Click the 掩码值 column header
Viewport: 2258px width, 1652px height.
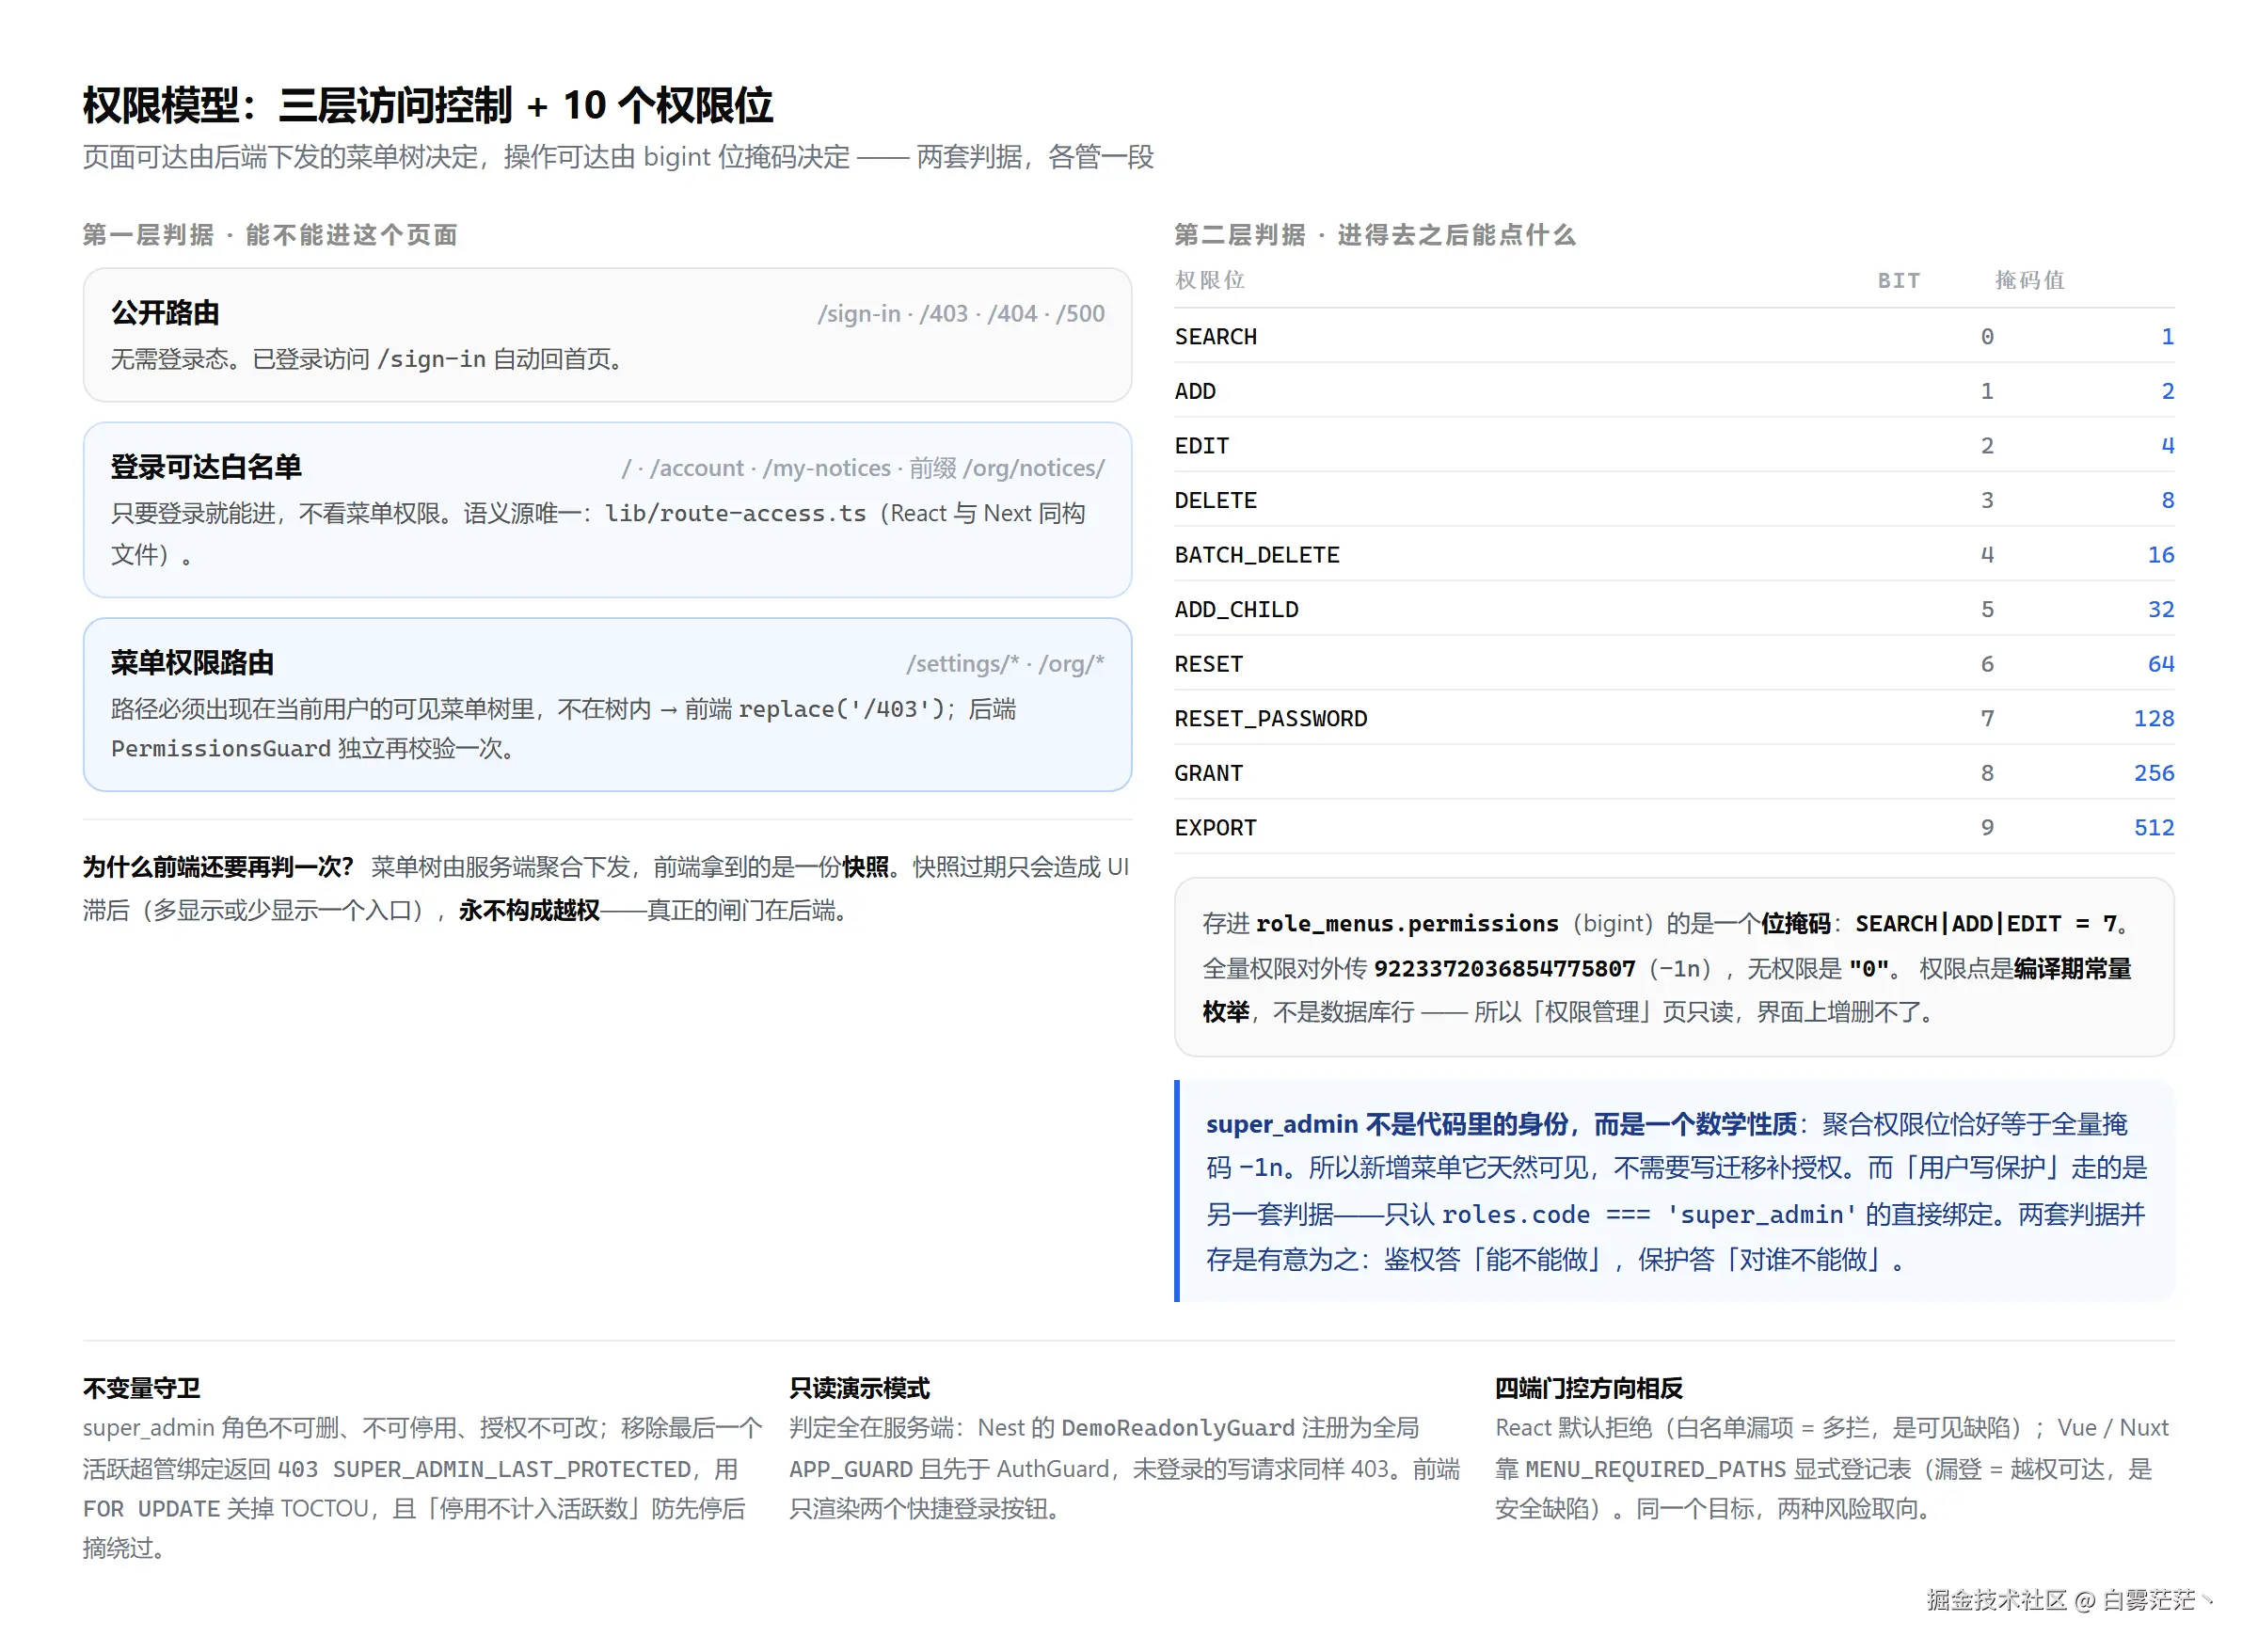[2030, 280]
